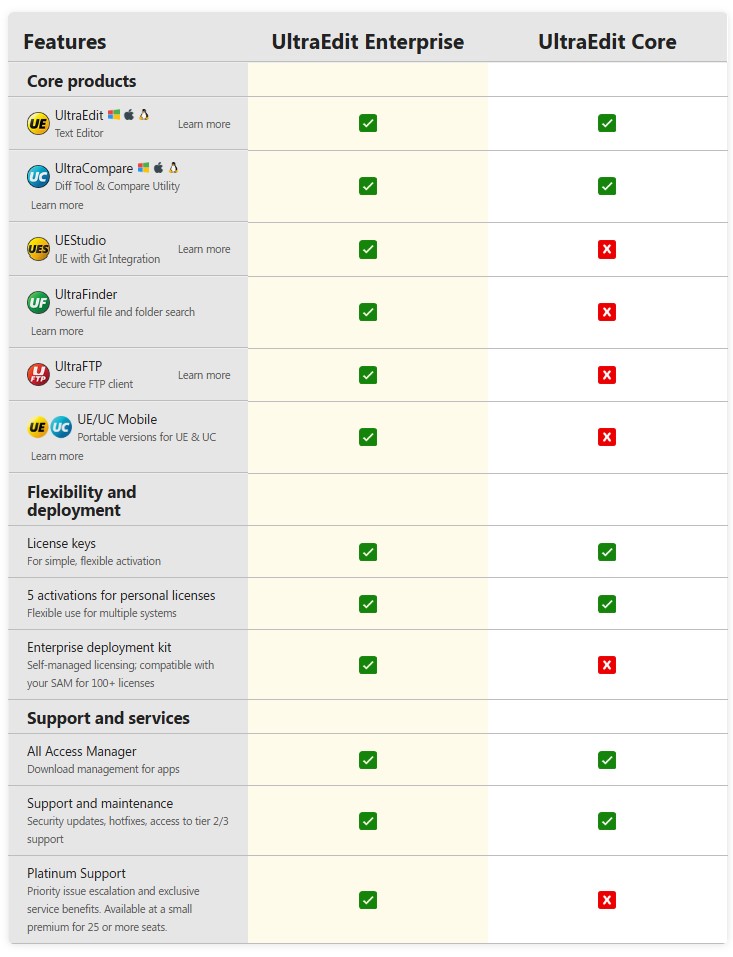
Task: Click the UEStudio UES product icon
Action: (38, 249)
